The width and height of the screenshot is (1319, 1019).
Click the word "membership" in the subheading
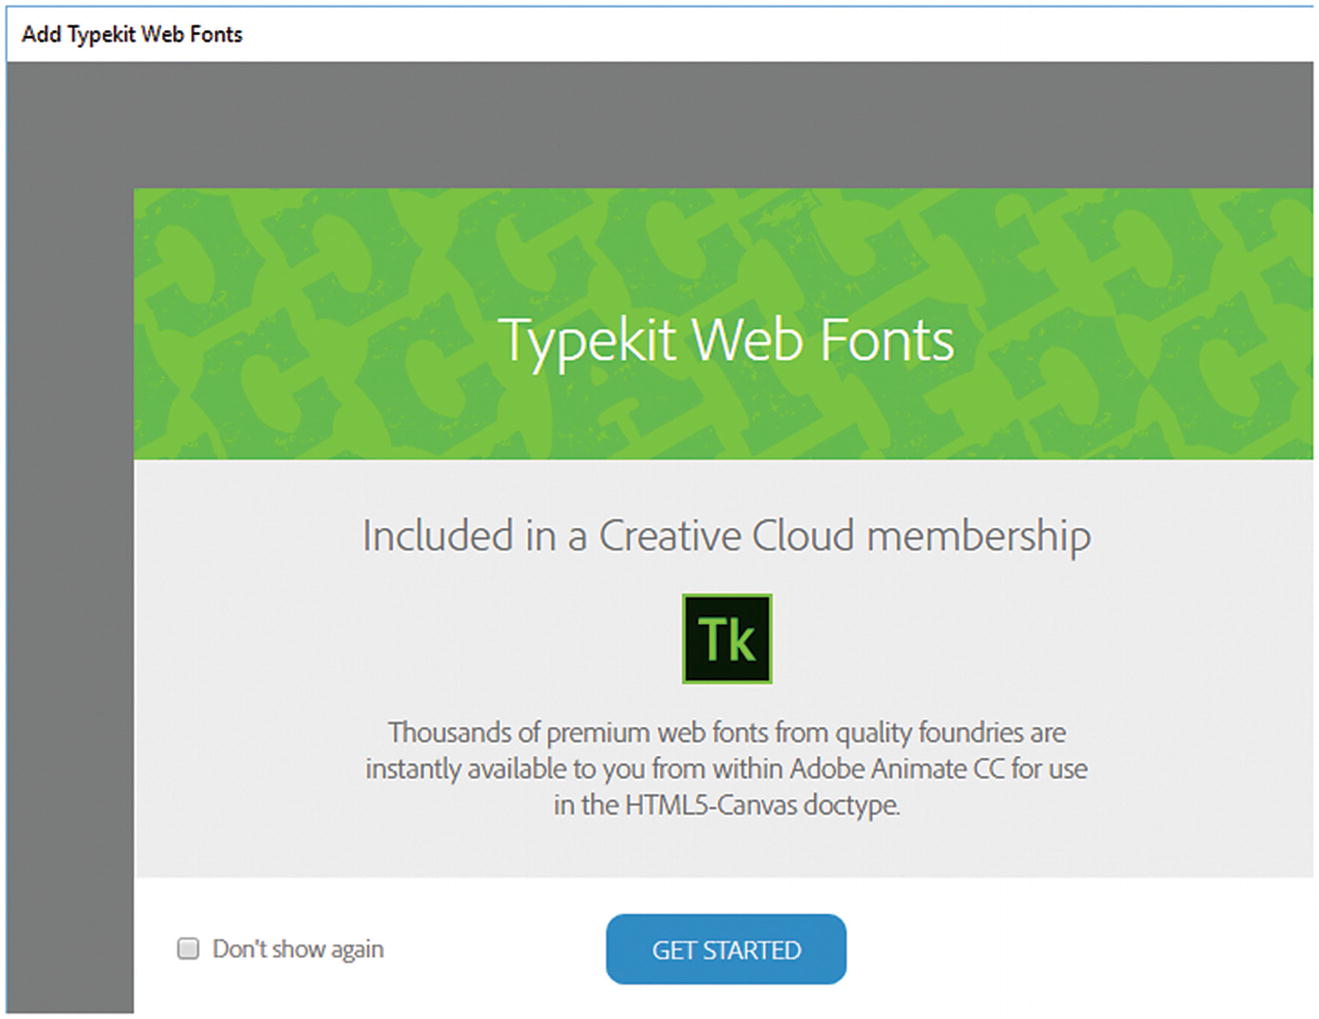point(979,536)
